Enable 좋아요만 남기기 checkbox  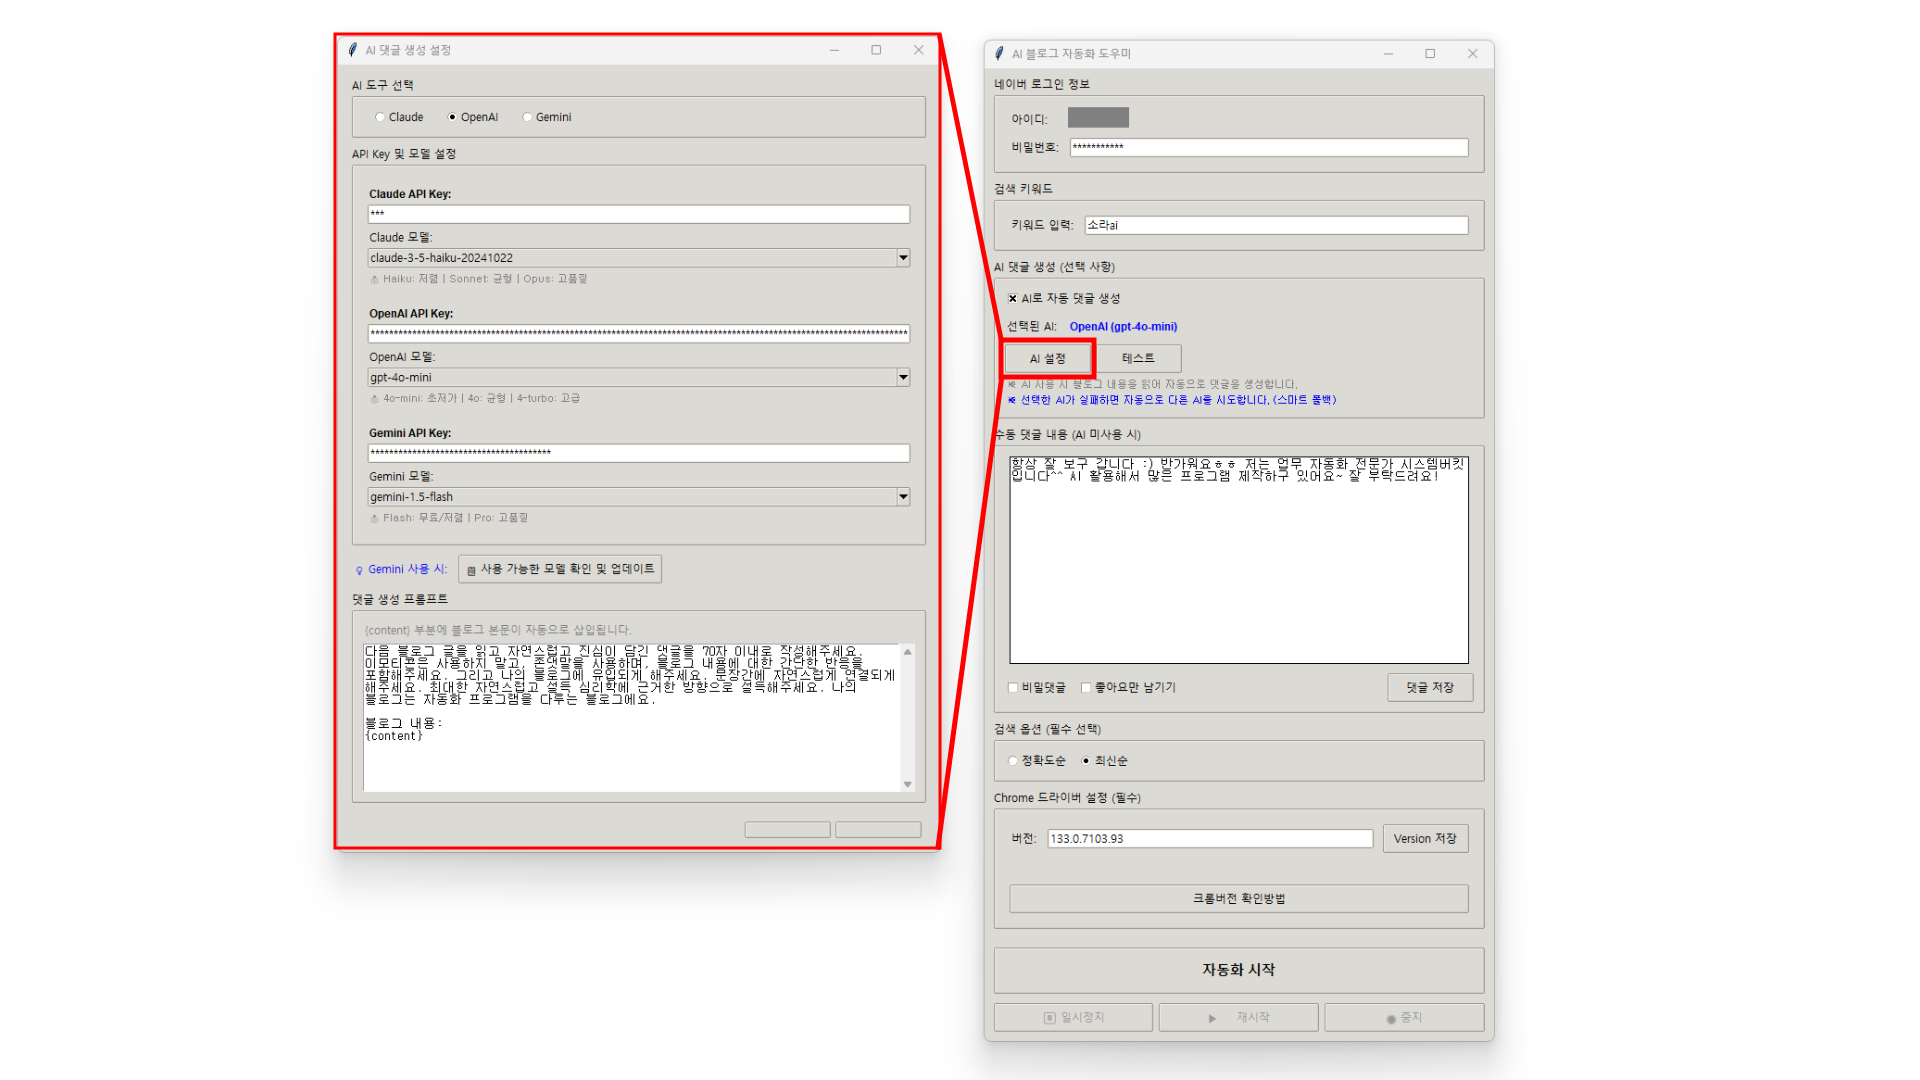click(x=1086, y=687)
